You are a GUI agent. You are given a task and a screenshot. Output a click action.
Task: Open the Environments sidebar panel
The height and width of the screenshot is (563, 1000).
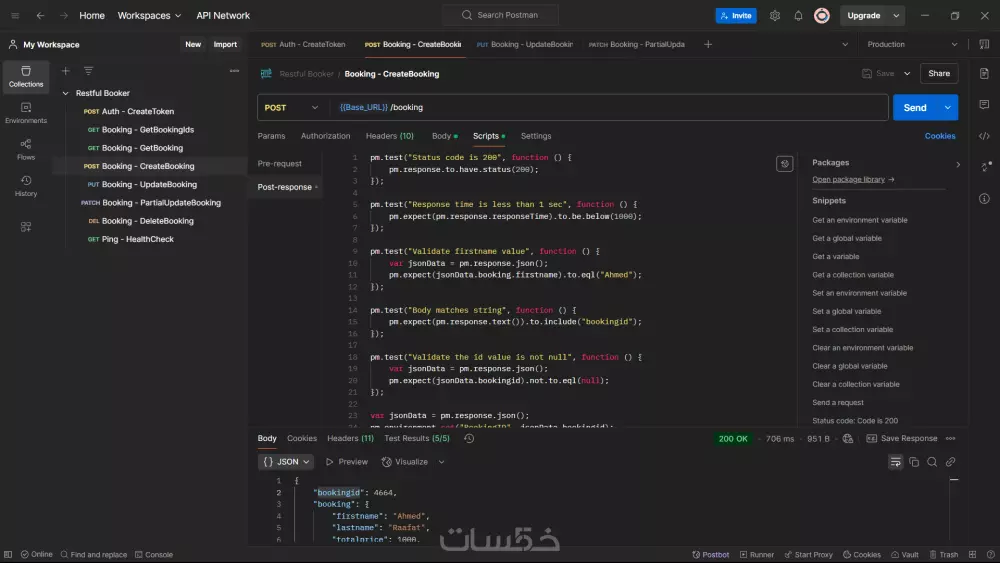pos(26,112)
